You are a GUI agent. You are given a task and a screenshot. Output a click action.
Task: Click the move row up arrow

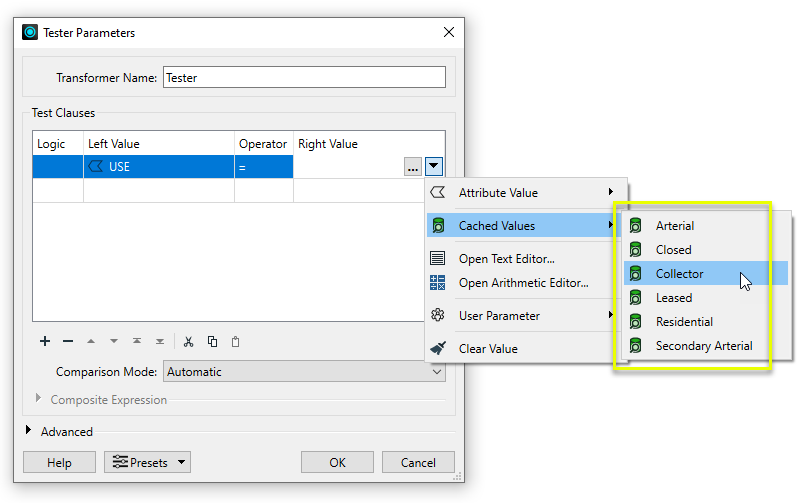91,341
